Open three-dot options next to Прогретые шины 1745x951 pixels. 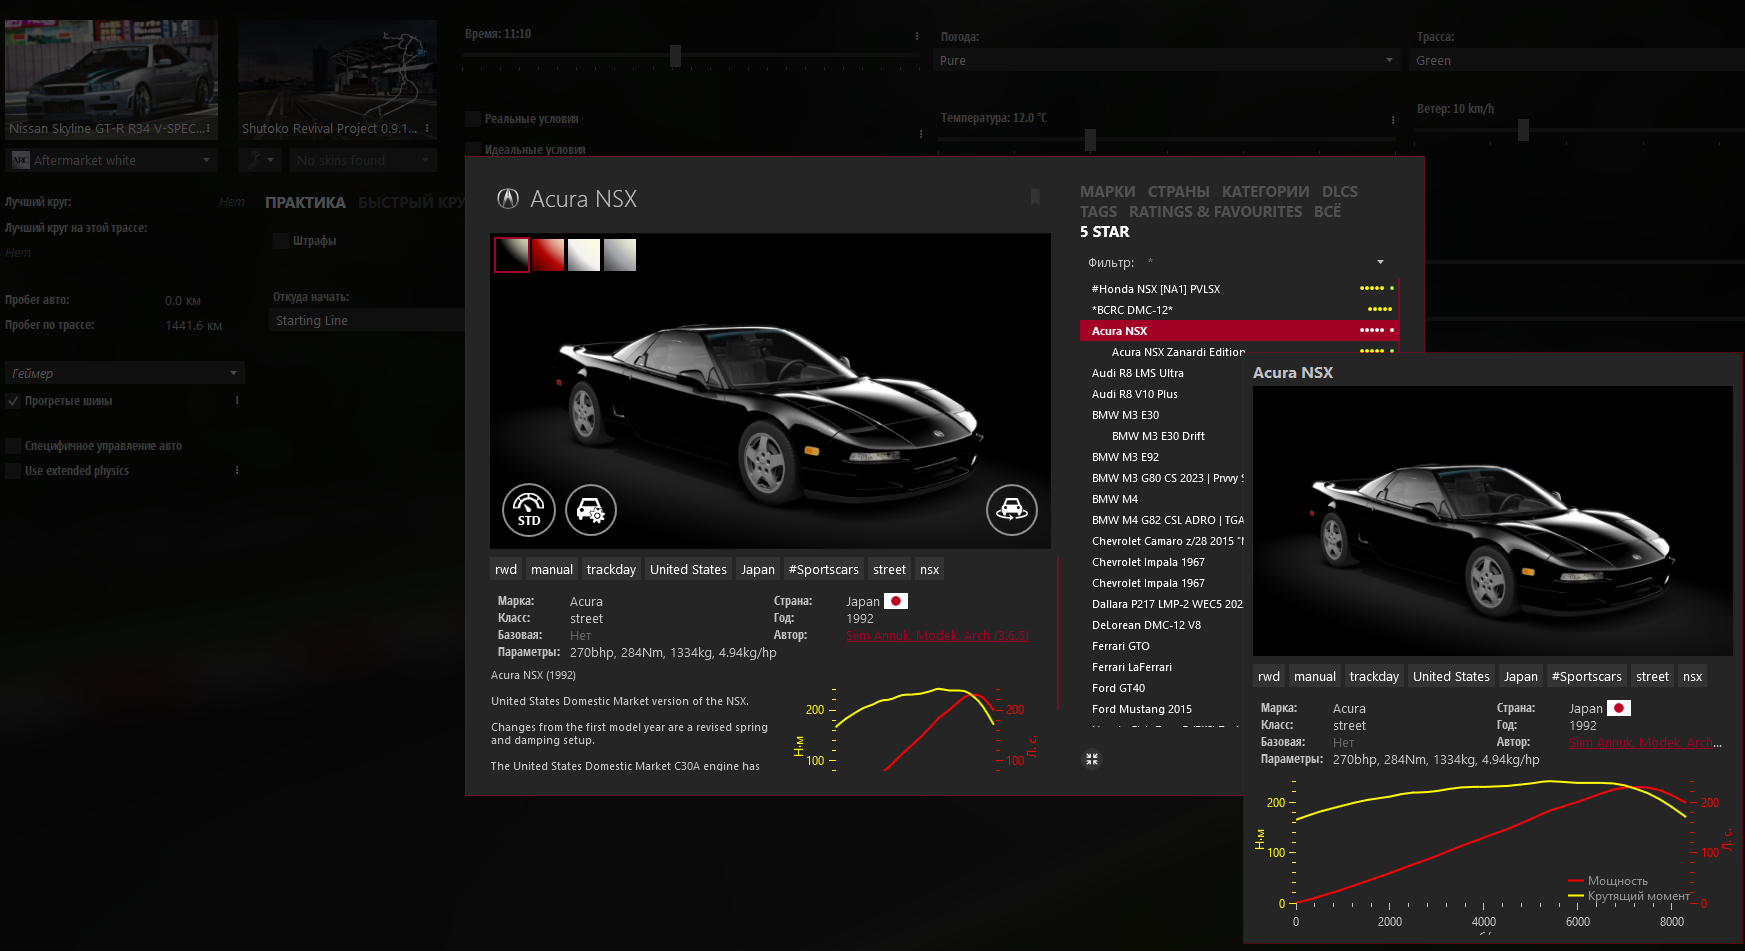pyautogui.click(x=237, y=400)
